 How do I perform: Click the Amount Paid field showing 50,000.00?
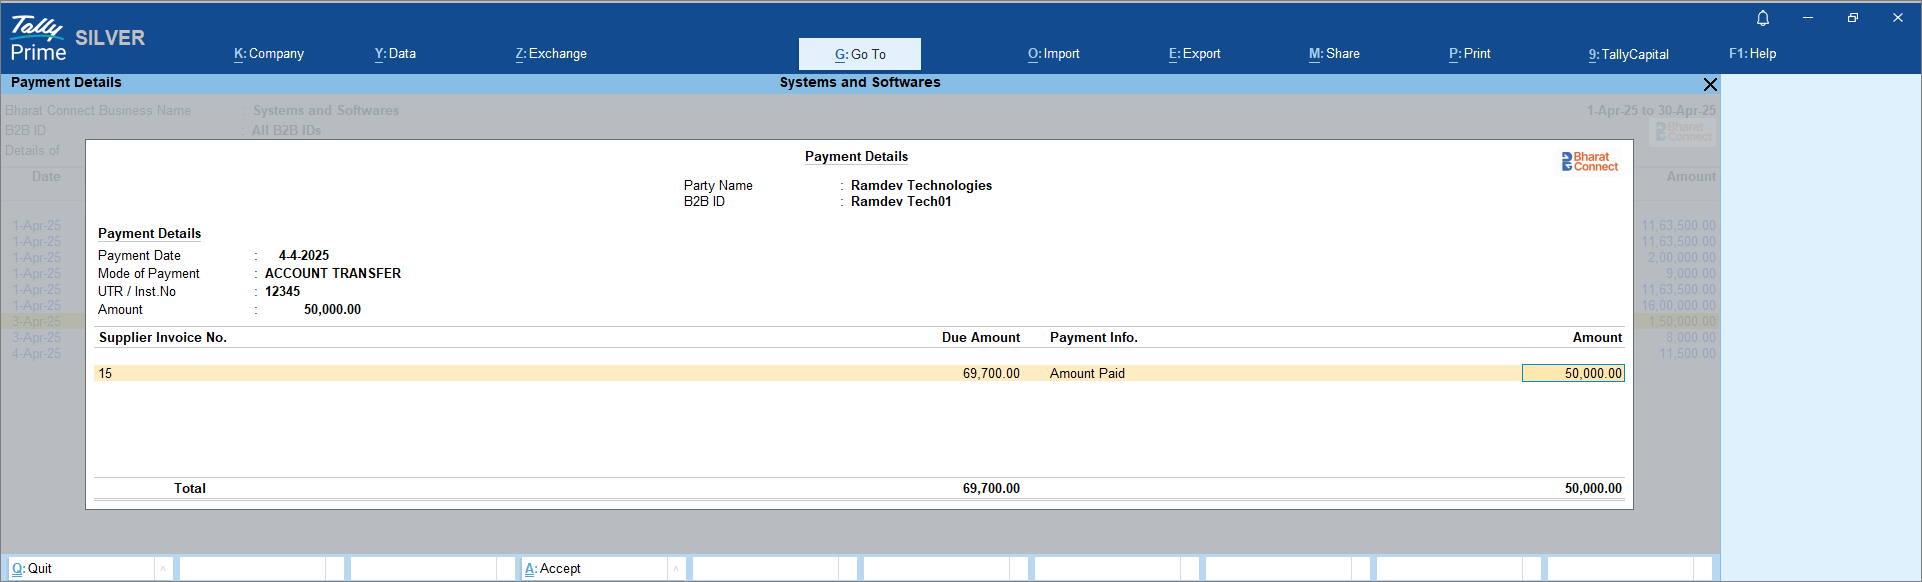(1573, 373)
